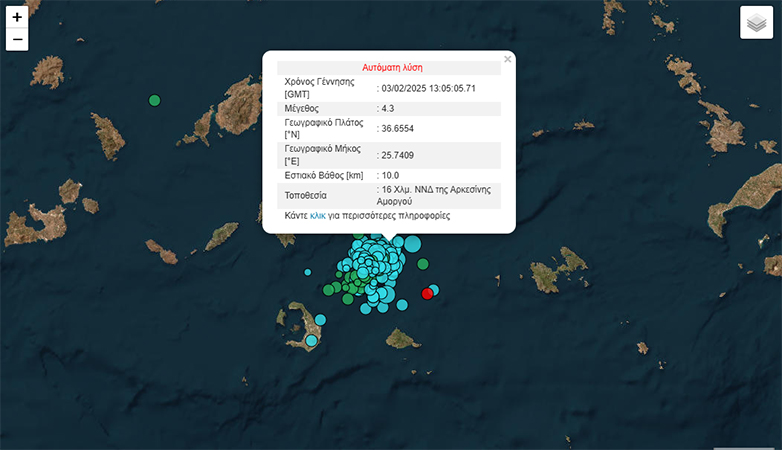Click the isolated green marker in the northwest

coord(154,100)
